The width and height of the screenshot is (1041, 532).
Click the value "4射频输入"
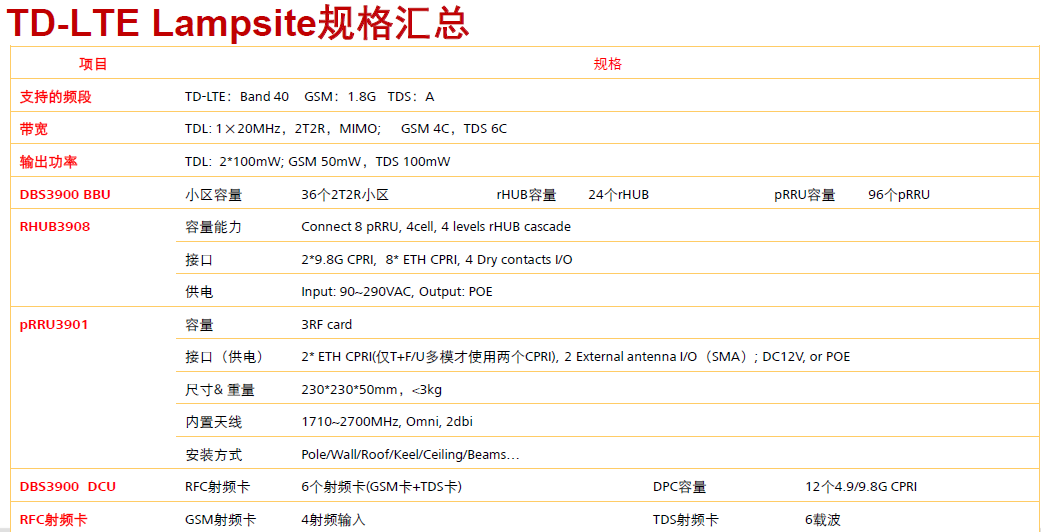pos(333,520)
